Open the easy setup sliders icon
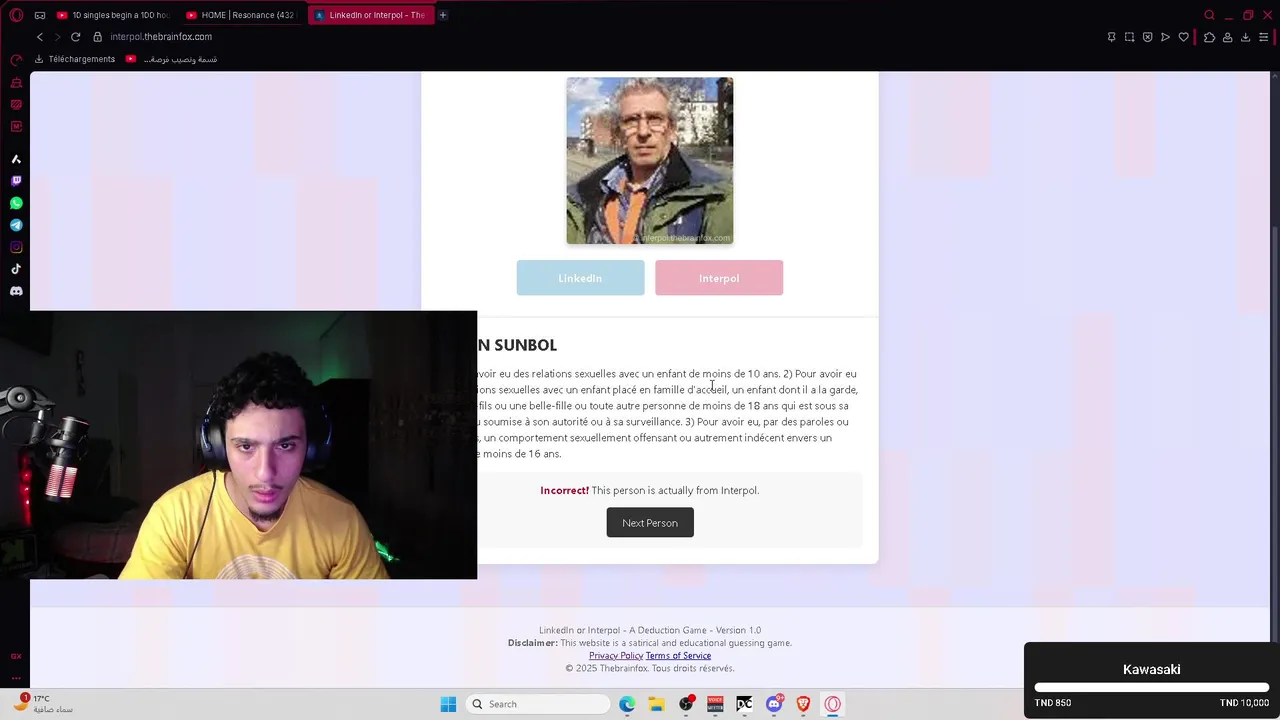Viewport: 1280px width, 720px height. 1264,37
